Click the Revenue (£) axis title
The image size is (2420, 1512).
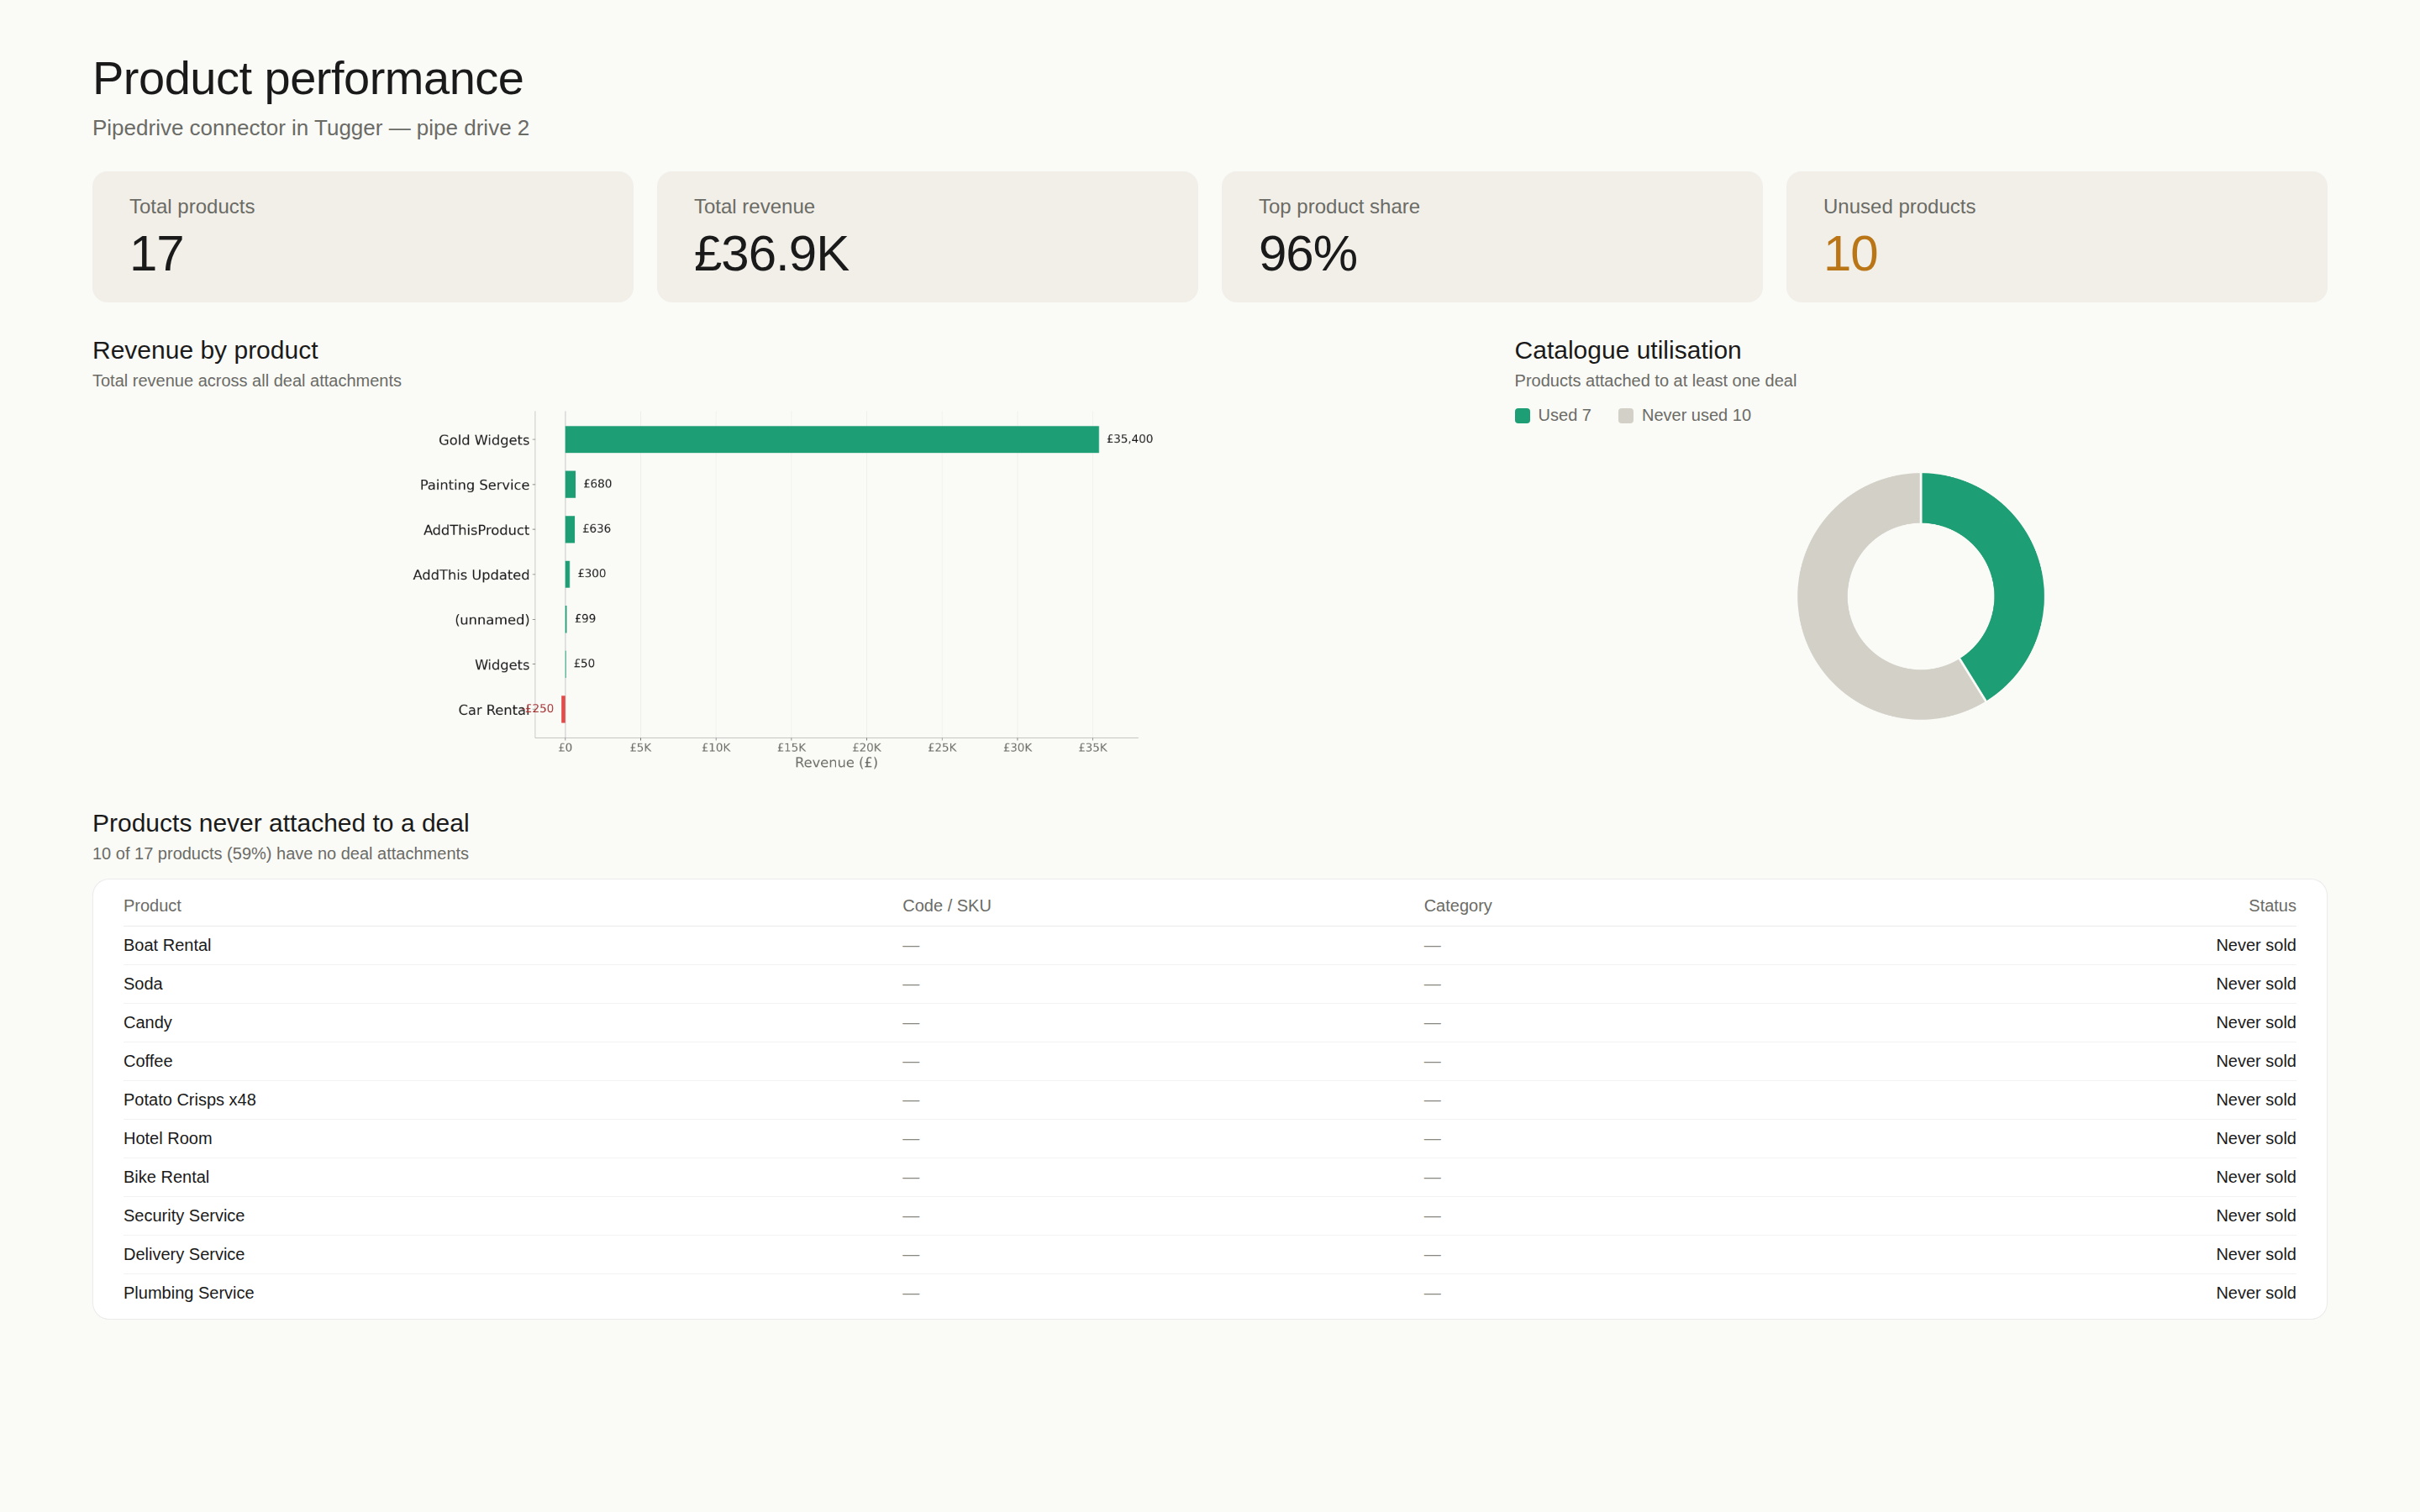point(836,763)
